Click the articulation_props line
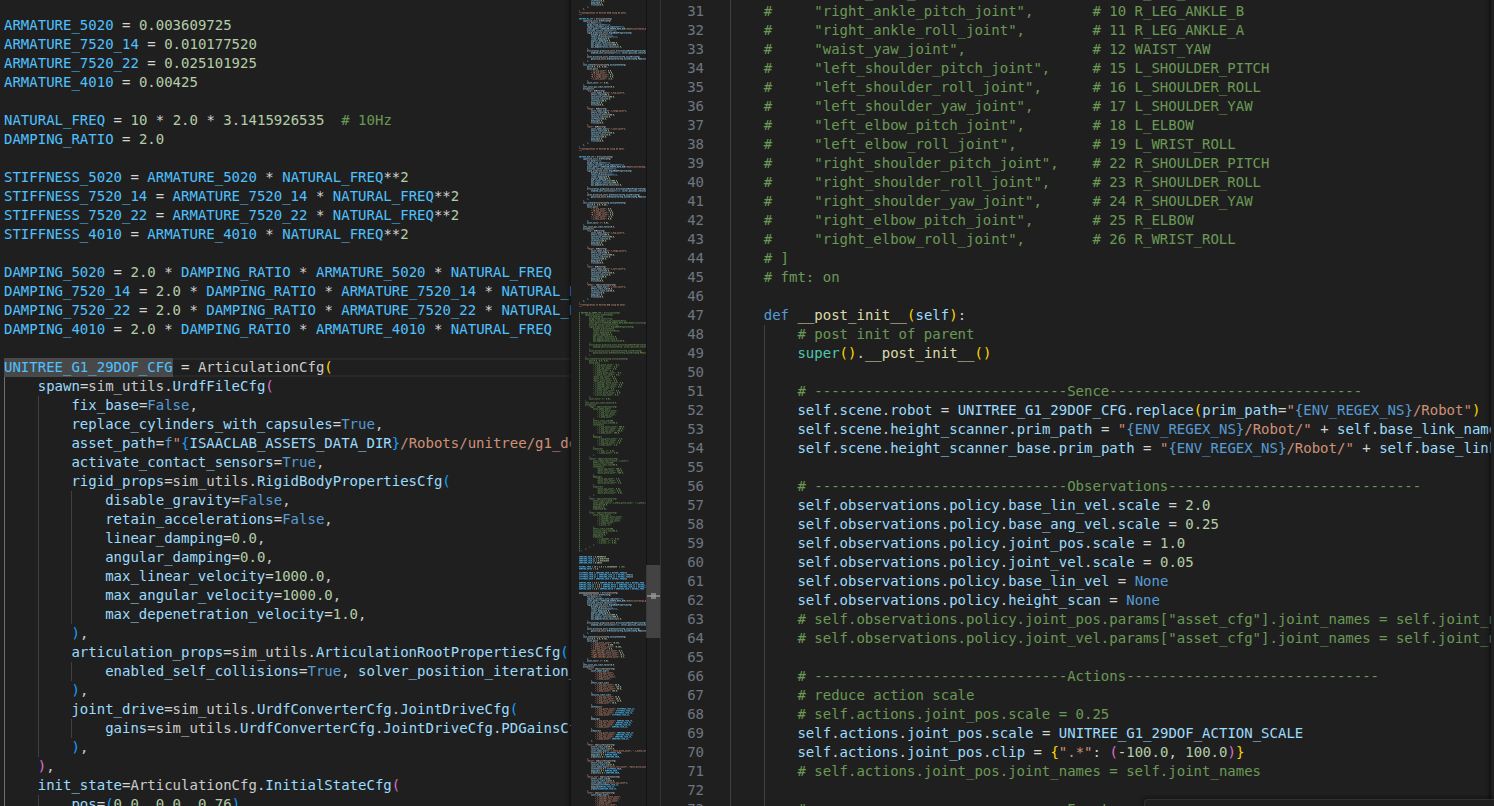This screenshot has width=1494, height=806. click(x=320, y=652)
